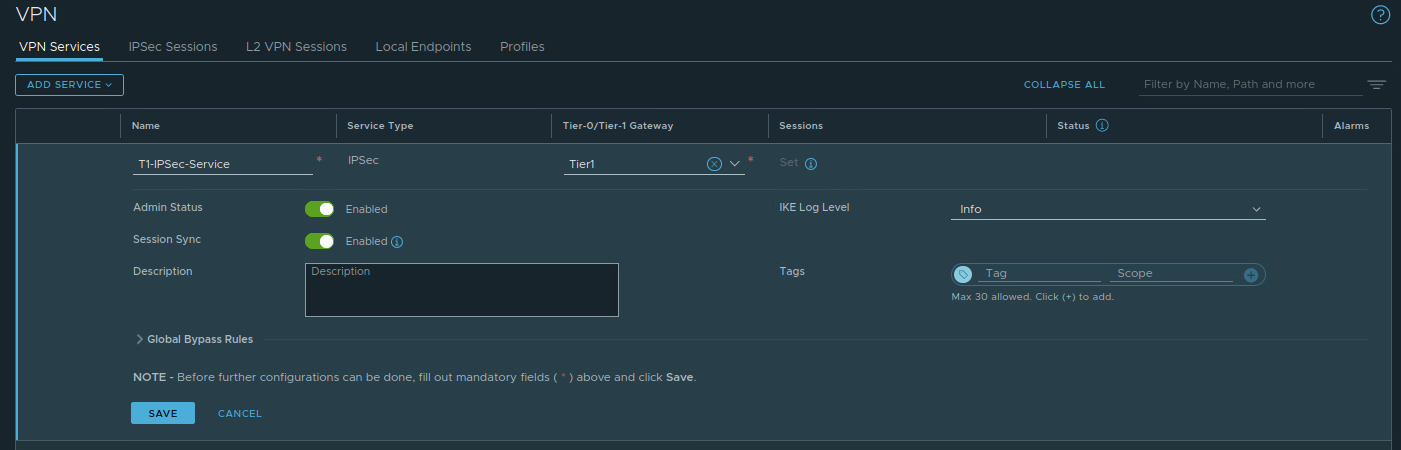Click the tag label icon
Viewport: 1401px width, 450px height.
tap(963, 275)
